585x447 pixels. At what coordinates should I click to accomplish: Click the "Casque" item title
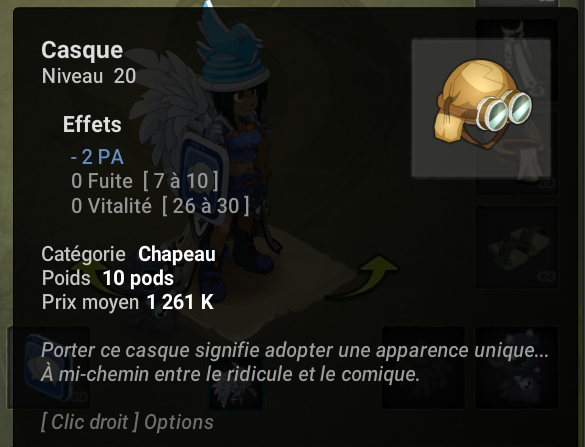[x=82, y=50]
